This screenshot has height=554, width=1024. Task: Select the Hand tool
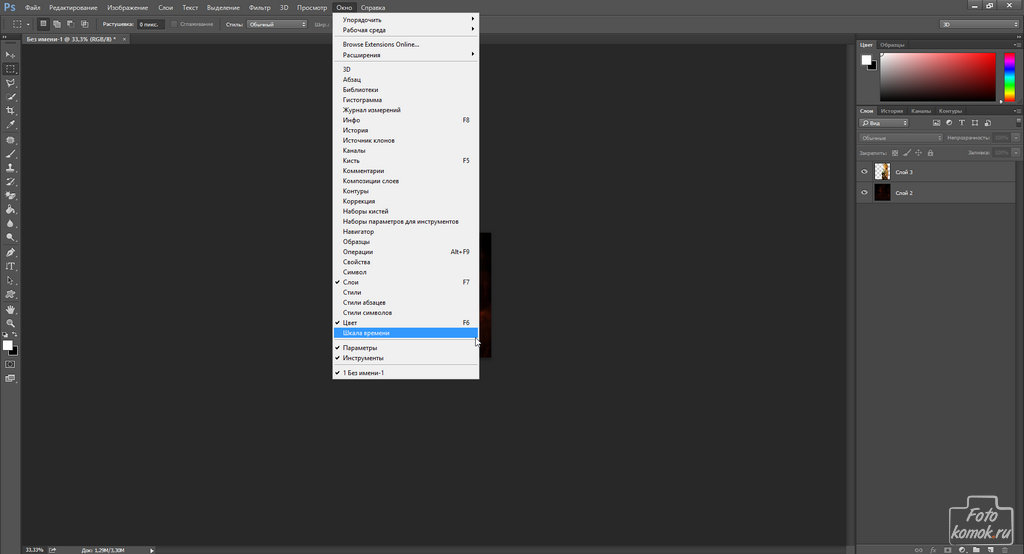(x=11, y=309)
